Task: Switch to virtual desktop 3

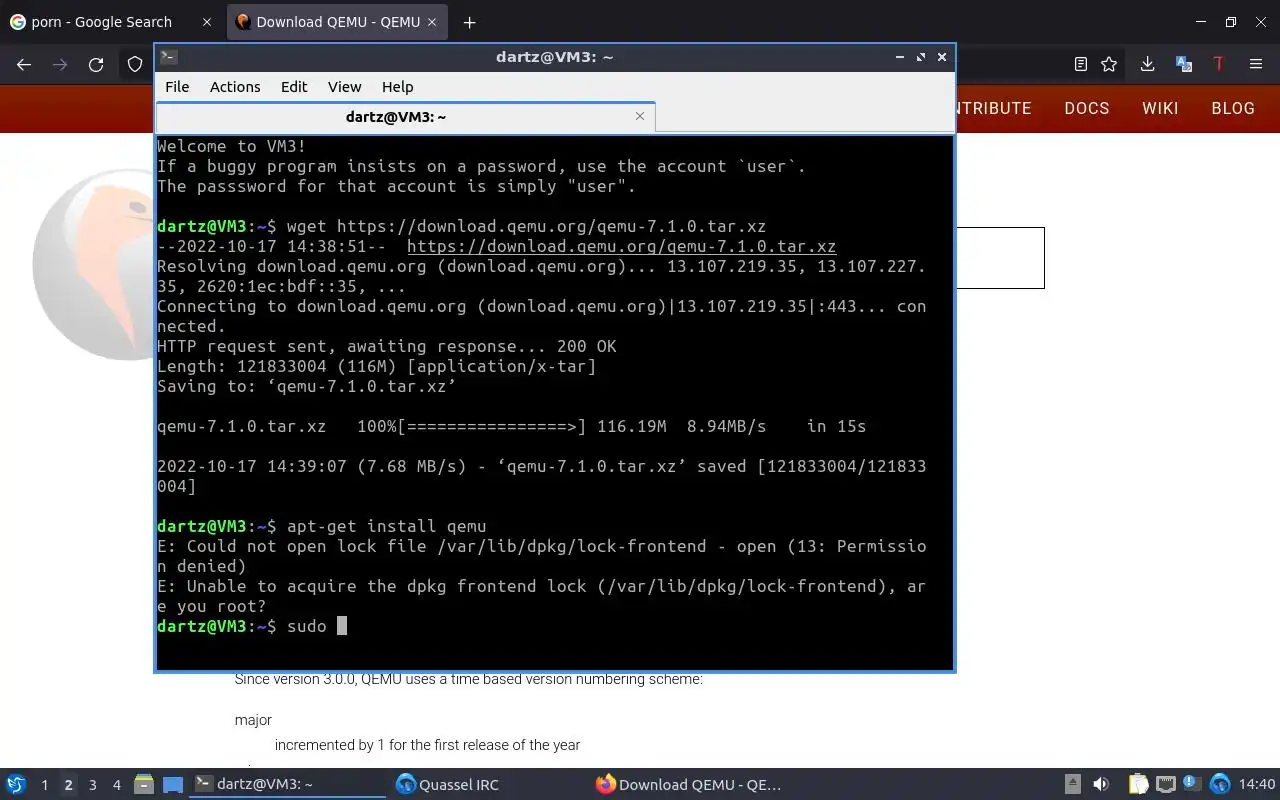Action: click(x=93, y=785)
